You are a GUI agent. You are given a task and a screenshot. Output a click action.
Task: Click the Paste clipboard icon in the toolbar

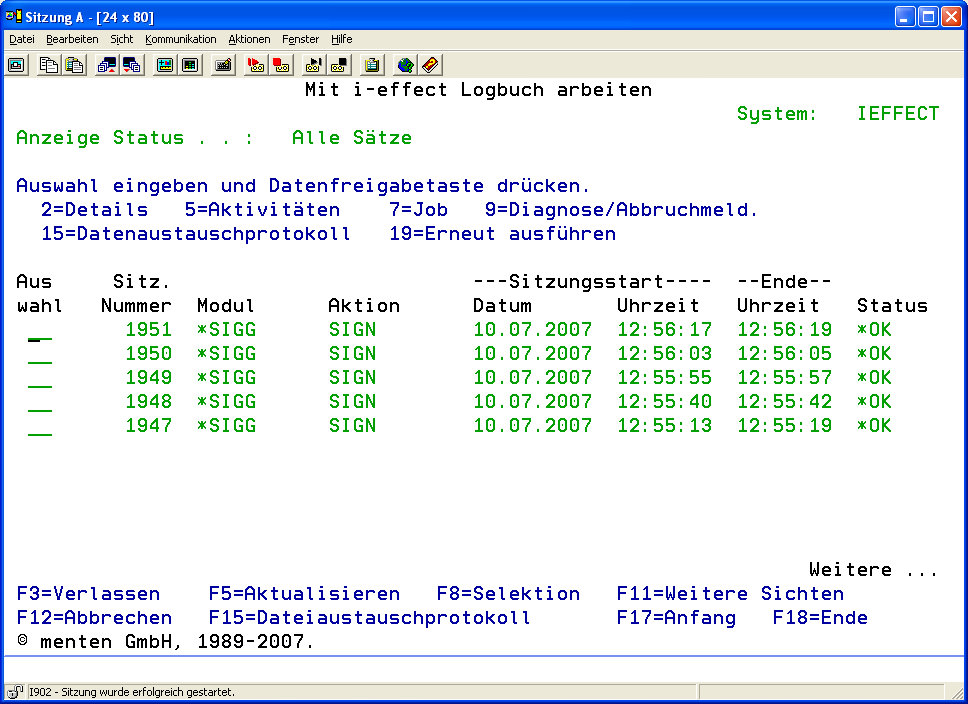pyautogui.click(x=74, y=65)
